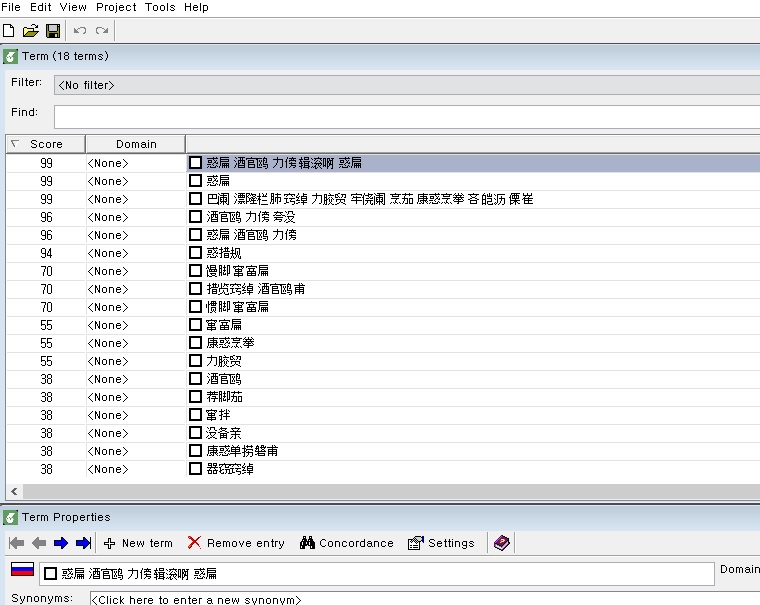Check the box for the score 94 term
Viewport: 760px width, 605px height.
pyautogui.click(x=196, y=253)
